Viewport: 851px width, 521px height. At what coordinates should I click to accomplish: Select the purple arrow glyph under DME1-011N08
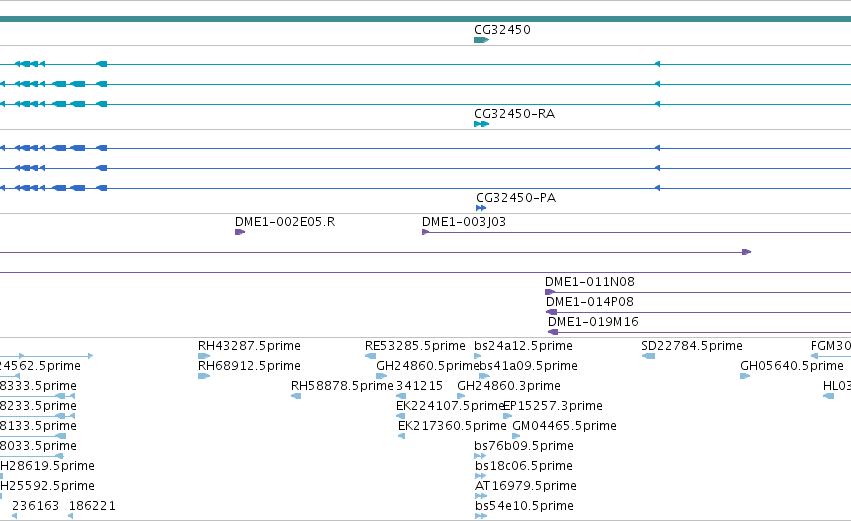[550, 292]
